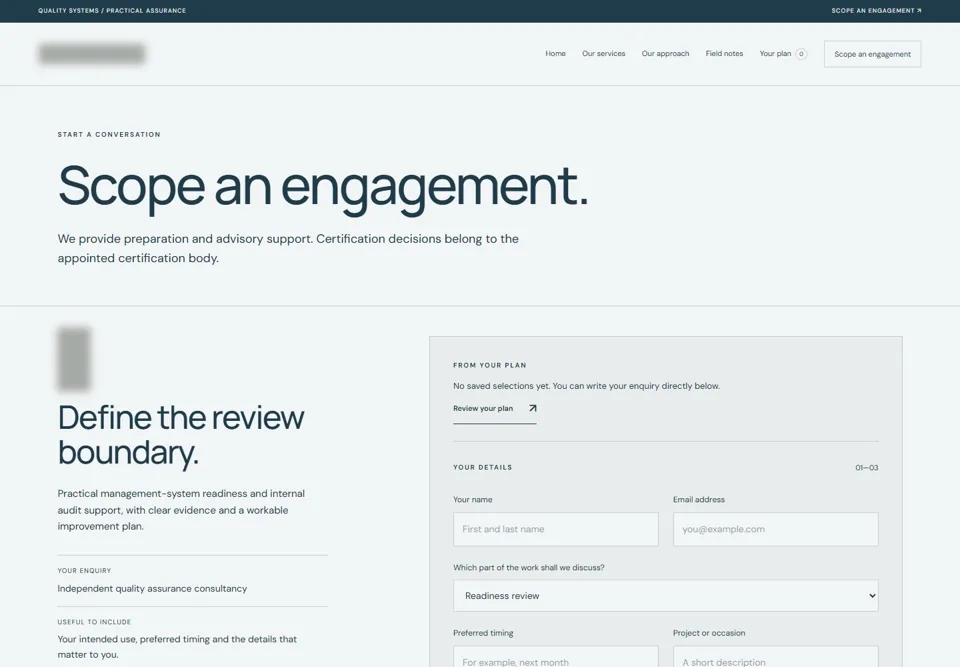Click 'Which part of the work shall we discuss?' label
Image resolution: width=960 pixels, height=667 pixels.
[528, 568]
